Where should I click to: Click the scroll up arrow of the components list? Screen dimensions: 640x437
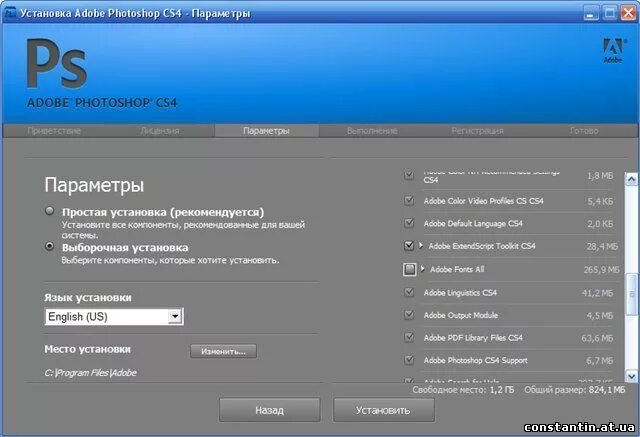tap(631, 179)
